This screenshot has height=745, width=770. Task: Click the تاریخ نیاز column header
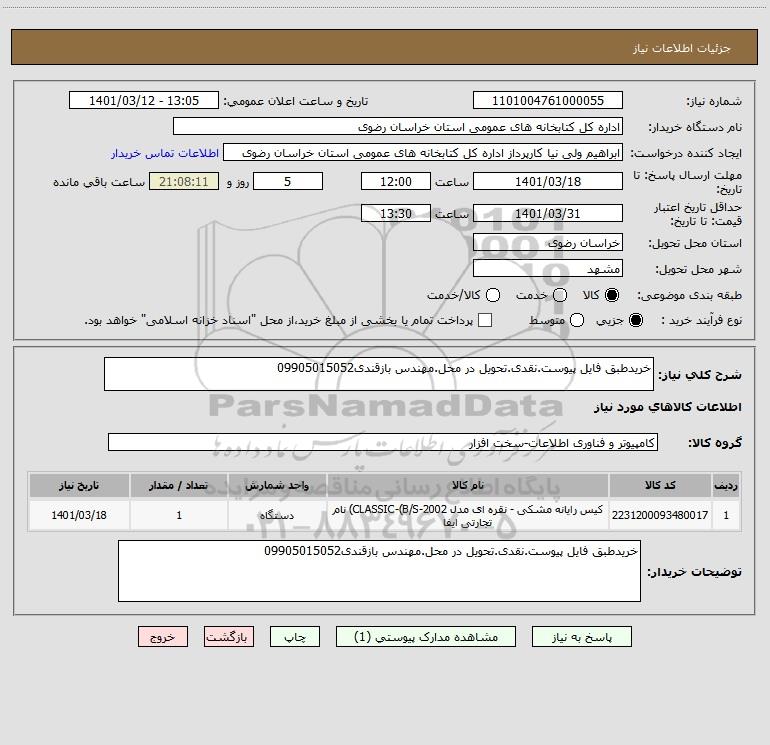(79, 485)
